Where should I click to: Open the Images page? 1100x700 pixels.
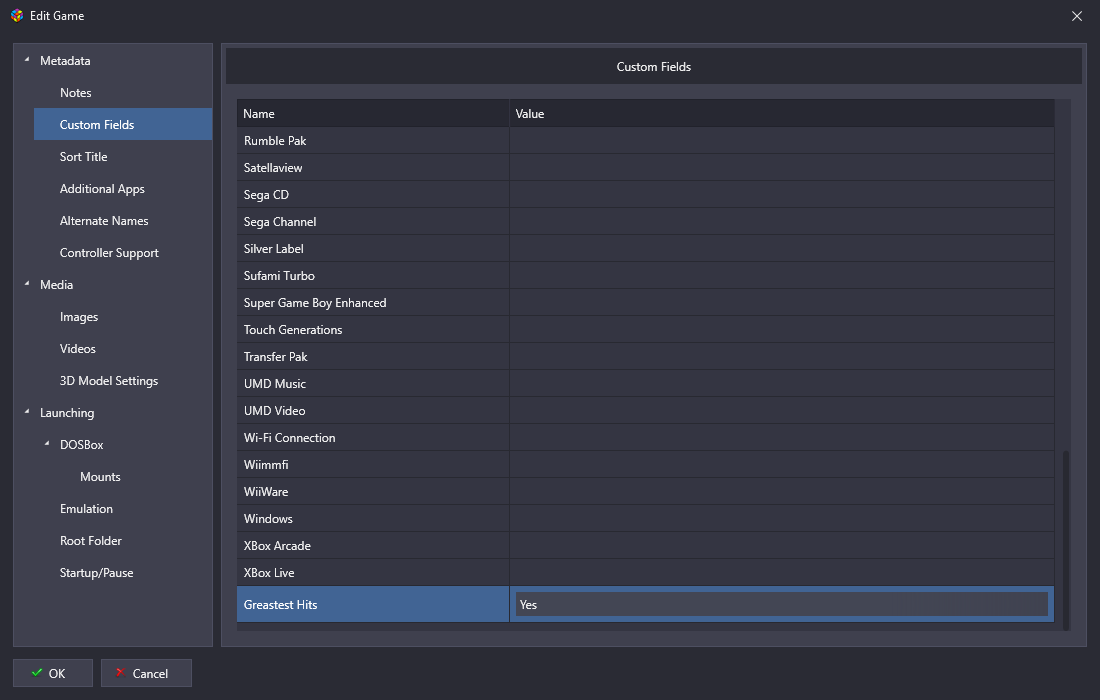coord(79,317)
